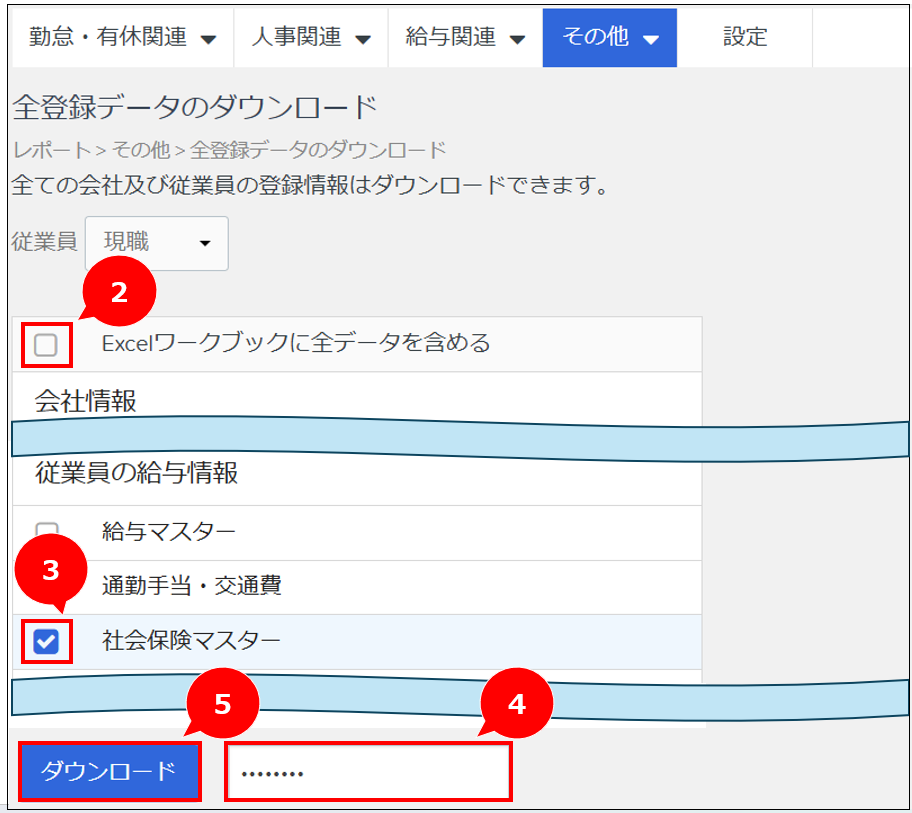Open the 従業員 現職 dropdown
Image resolution: width=912 pixels, height=813 pixels.
pyautogui.click(x=157, y=243)
